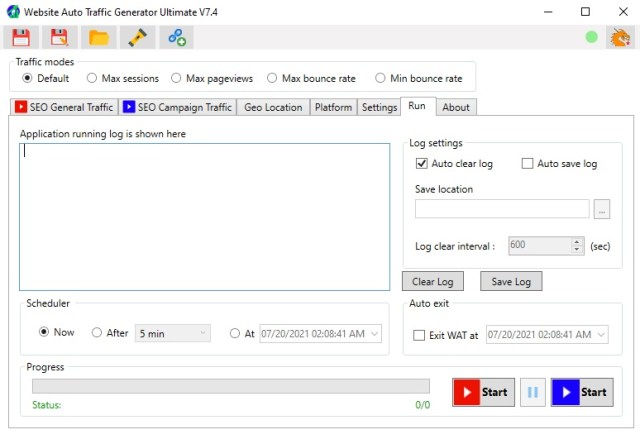Click the pause button in Progress

pos(533,392)
